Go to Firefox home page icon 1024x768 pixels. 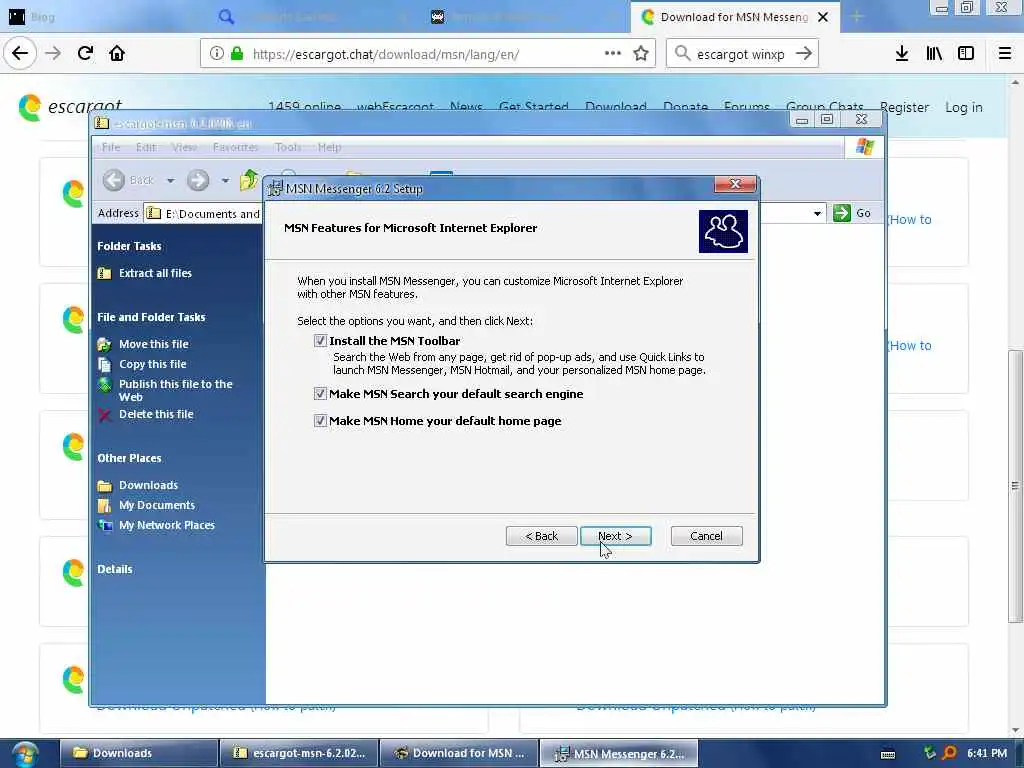point(117,53)
